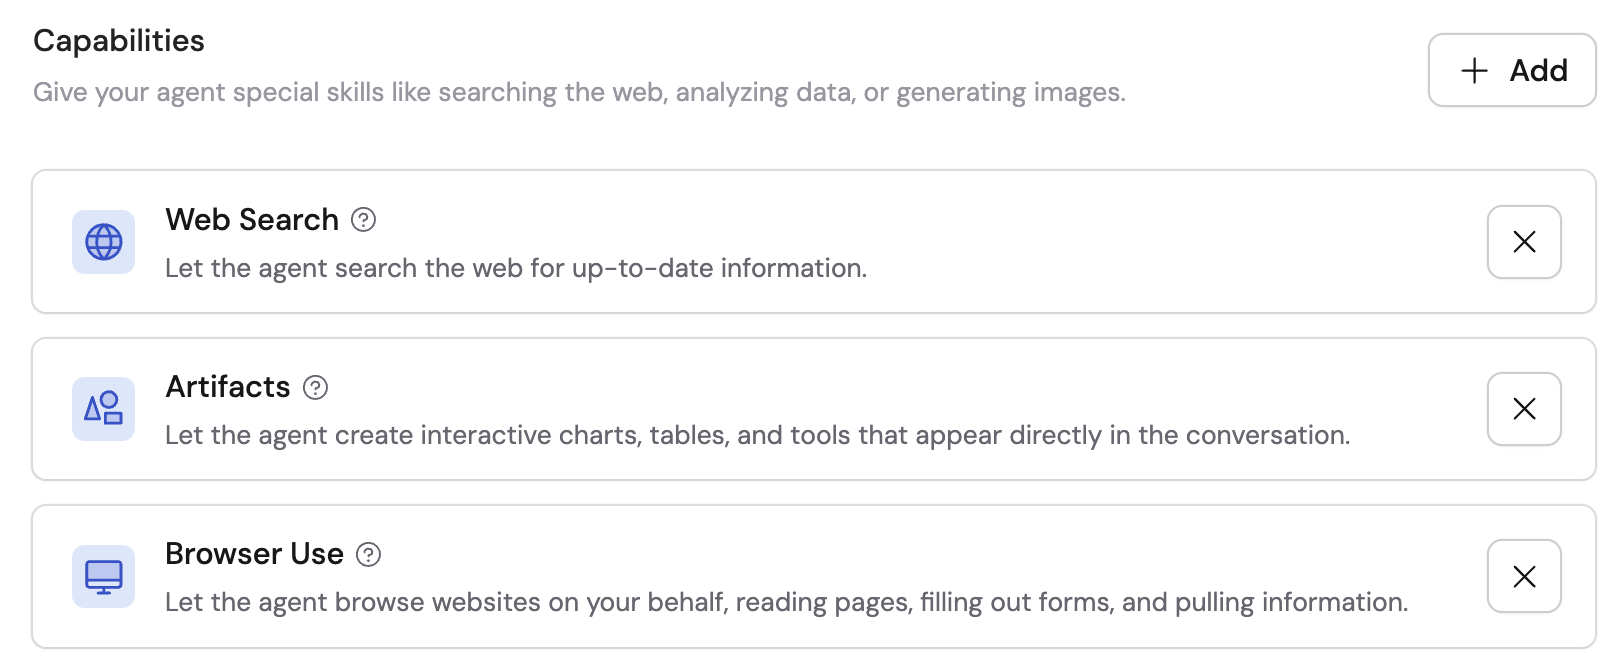Click the capabilities description text
This screenshot has width=1622, height=672.
click(x=581, y=92)
